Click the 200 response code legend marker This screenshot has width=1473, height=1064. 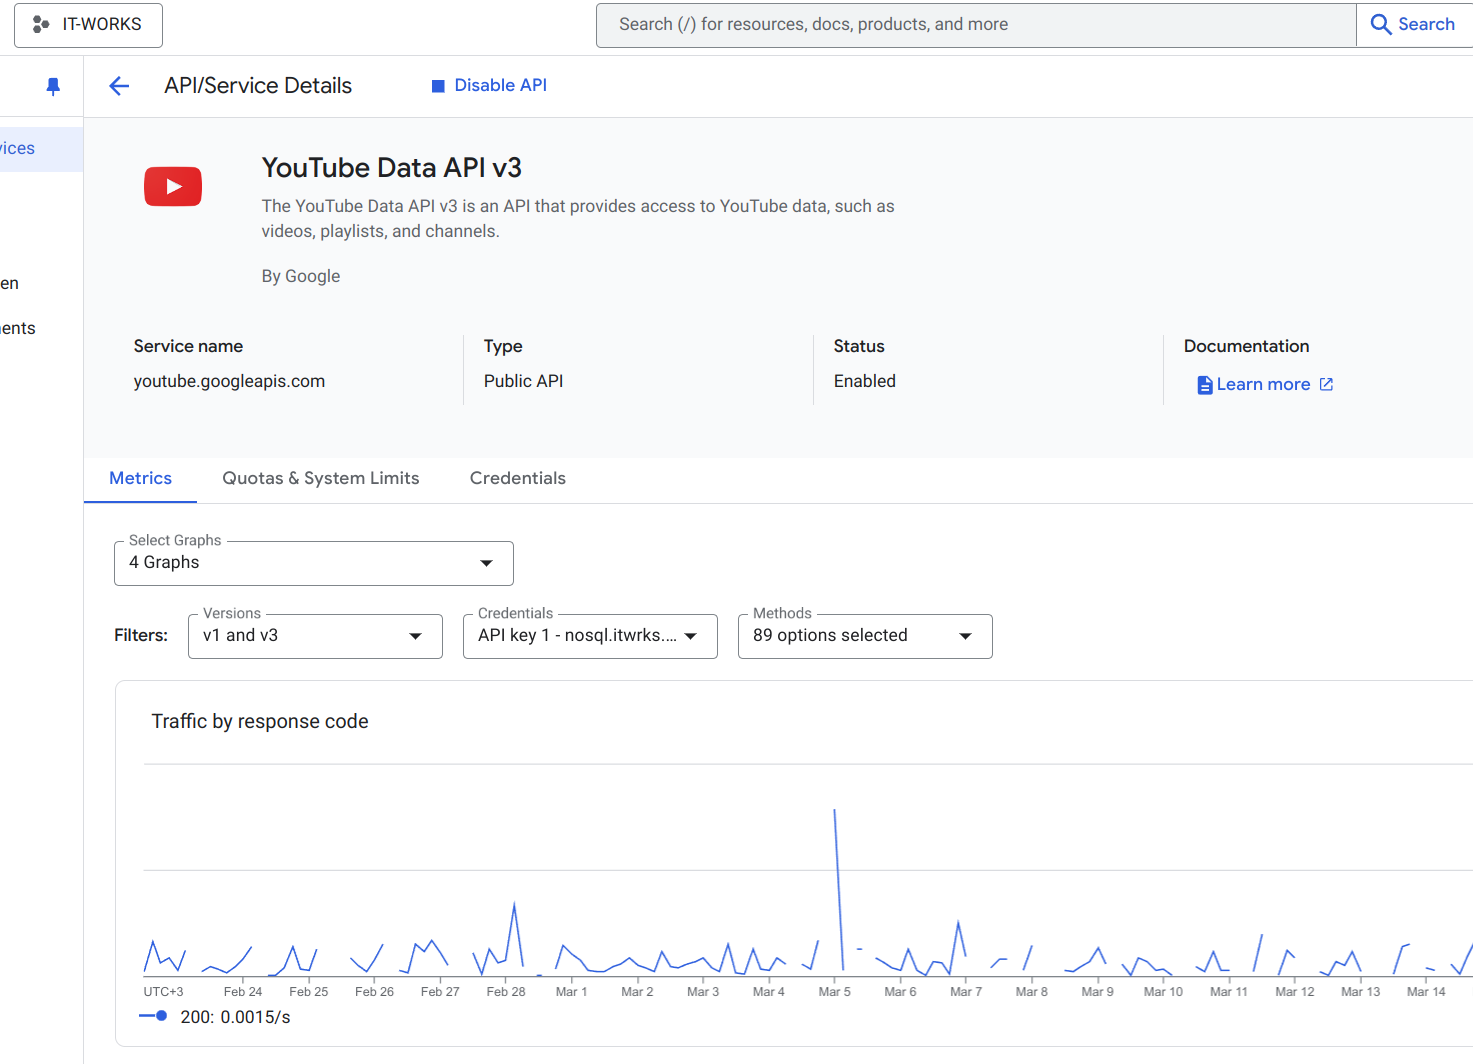tap(154, 1016)
